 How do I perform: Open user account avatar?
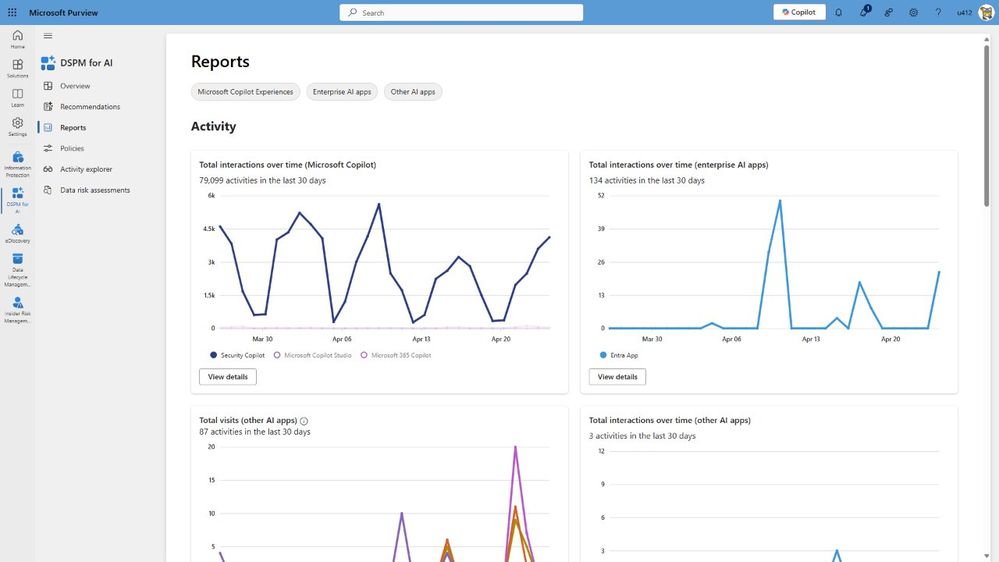(986, 12)
